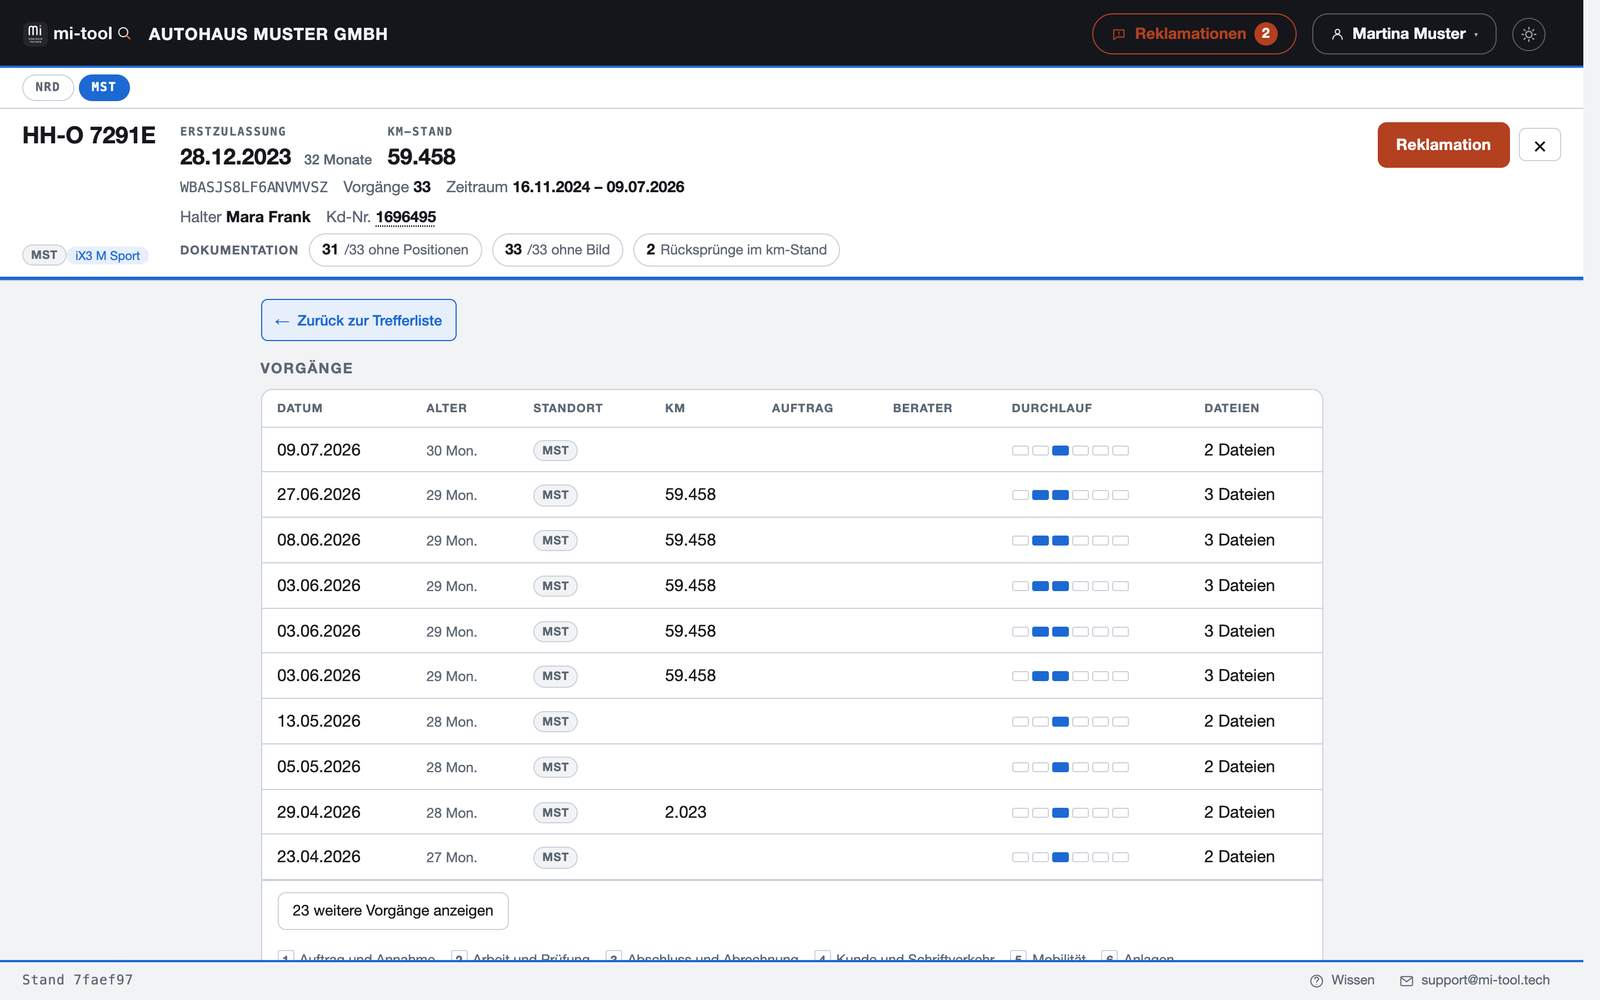Viewport: 1600px width, 1000px height.
Task: Click 33/33 ohne Bild chip
Action: click(x=557, y=250)
